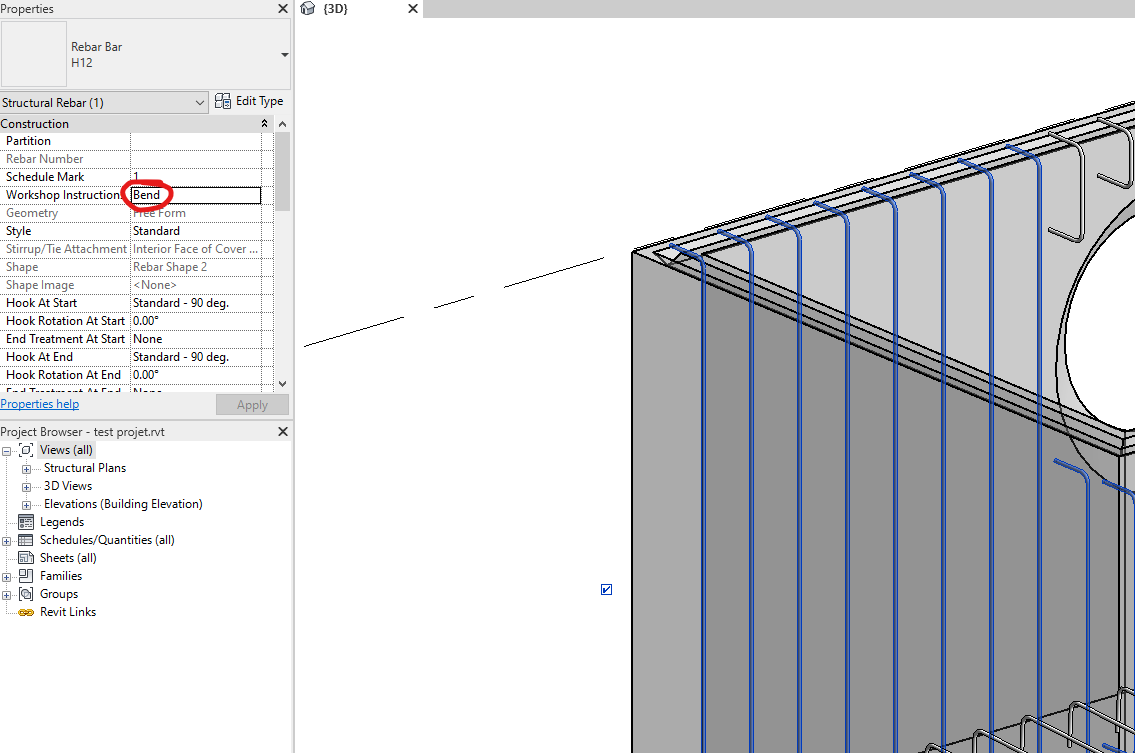The width and height of the screenshot is (1135, 753).
Task: Click the Rebar Number property label
Action: tap(44, 159)
